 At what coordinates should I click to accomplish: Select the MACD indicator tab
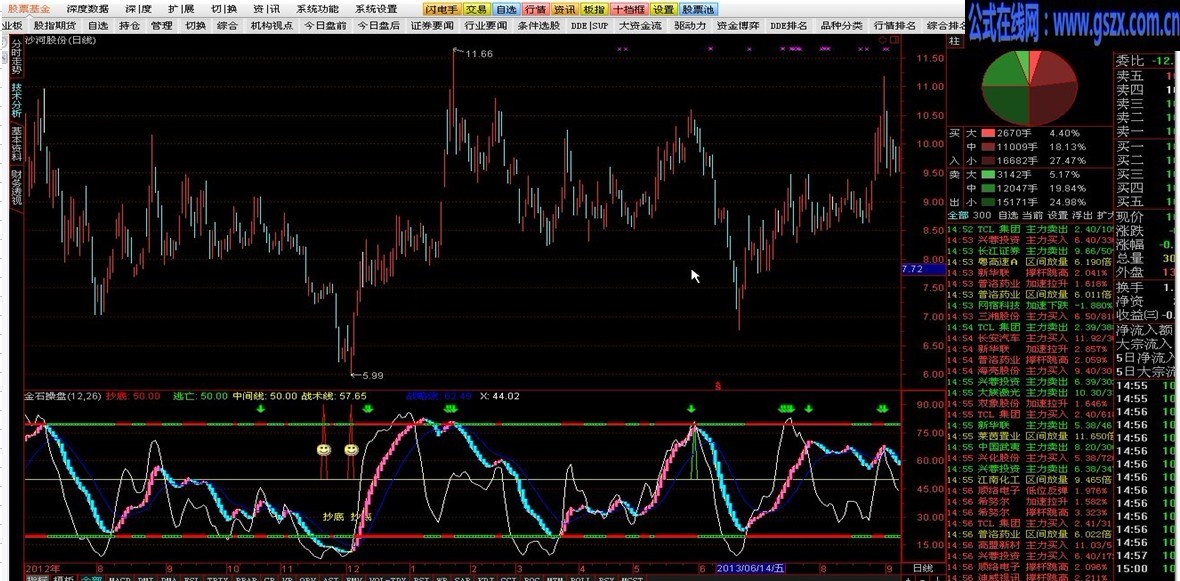pyautogui.click(x=119, y=576)
